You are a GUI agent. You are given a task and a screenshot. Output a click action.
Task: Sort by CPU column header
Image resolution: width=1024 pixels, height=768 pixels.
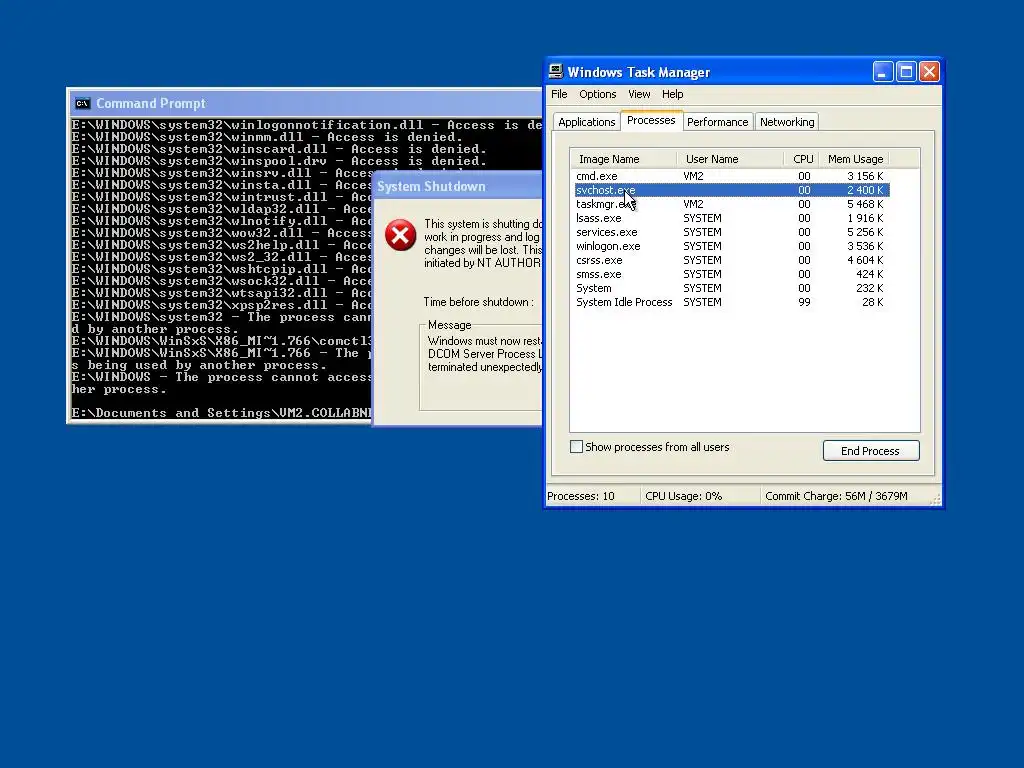tap(802, 159)
